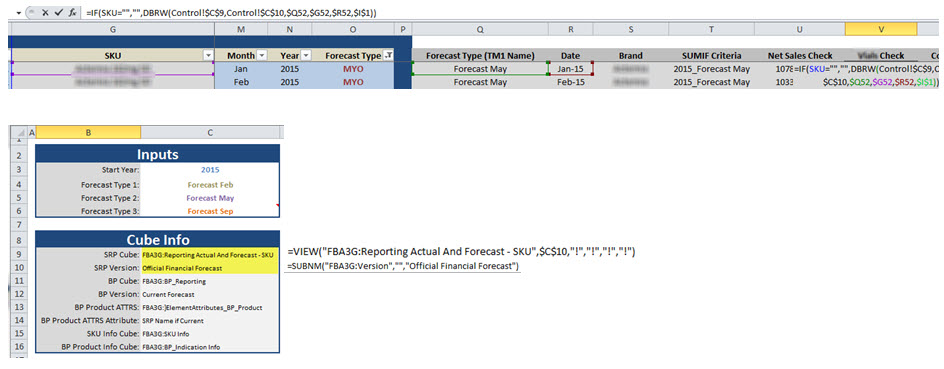
Task: Click the FBA3G:SKU Info cell
Action: coord(210,334)
